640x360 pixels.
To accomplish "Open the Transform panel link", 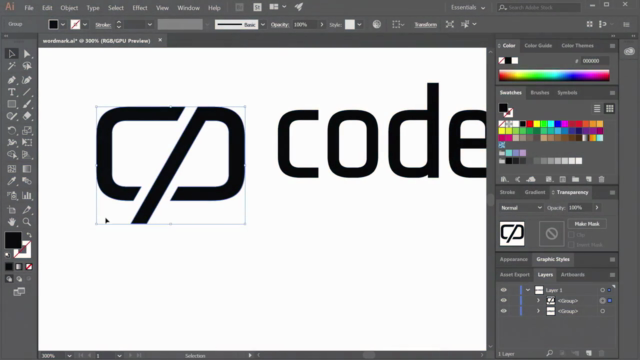I will coord(425,24).
